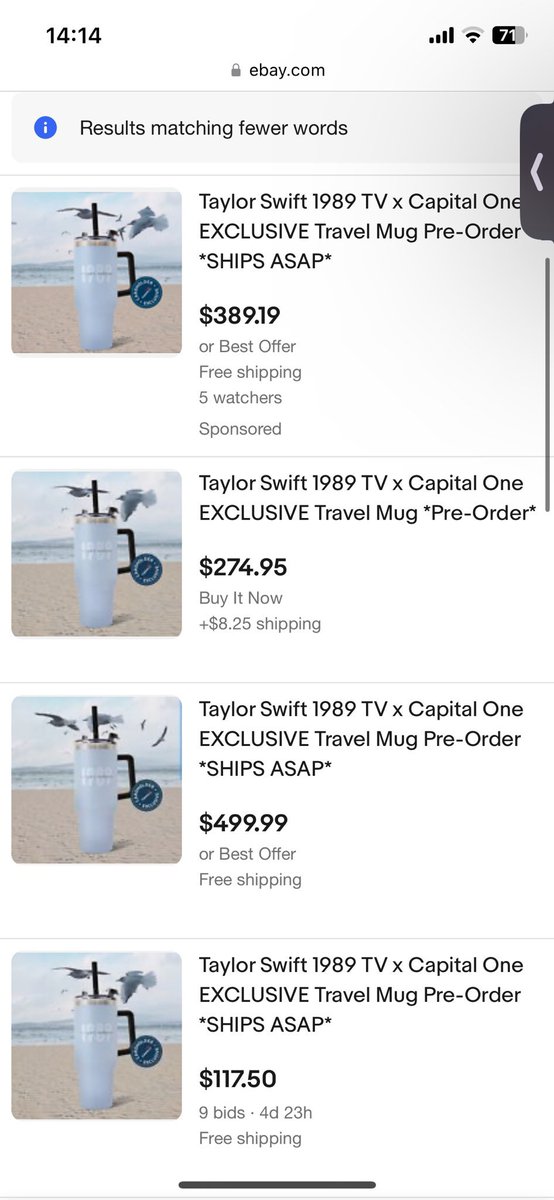Open the $499.99 travel mug thumbnail

coord(96,779)
